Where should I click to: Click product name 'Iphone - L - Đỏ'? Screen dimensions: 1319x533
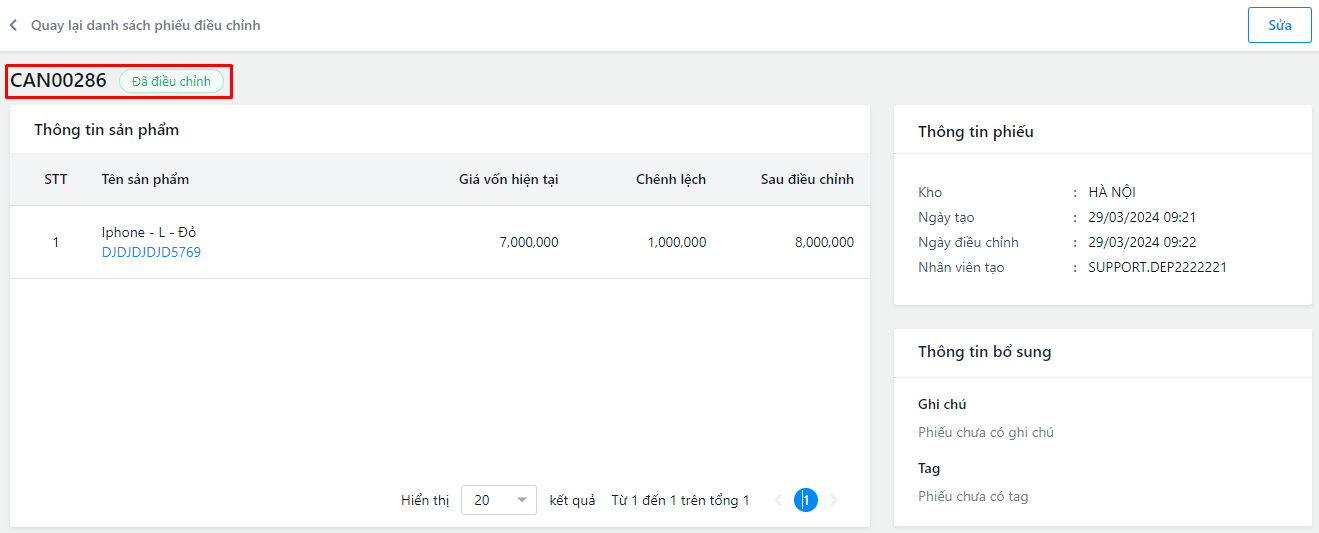click(149, 232)
